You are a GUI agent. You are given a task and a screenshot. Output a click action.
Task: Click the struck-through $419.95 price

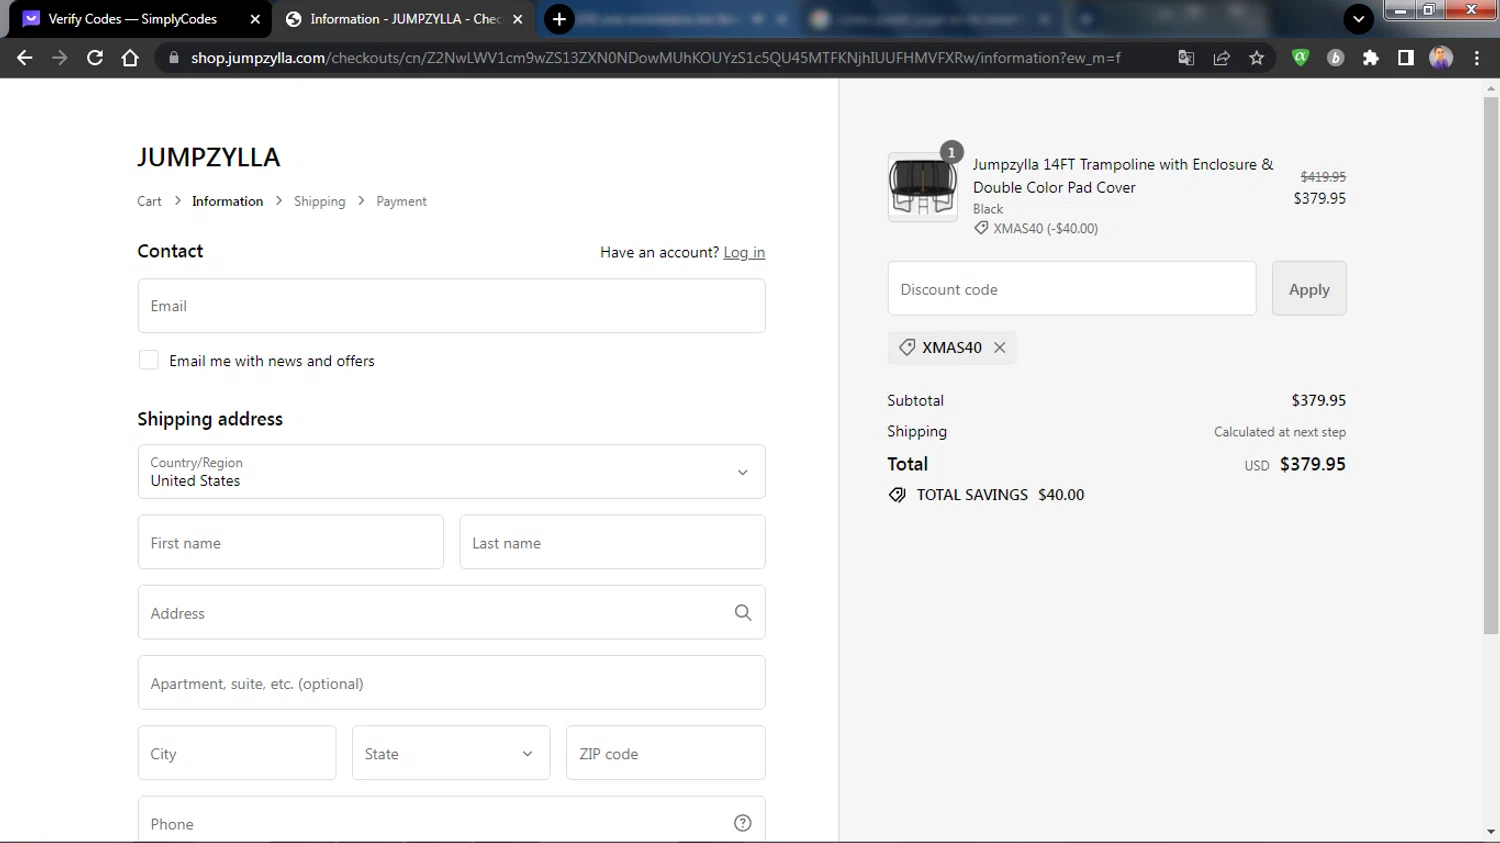[1323, 176]
